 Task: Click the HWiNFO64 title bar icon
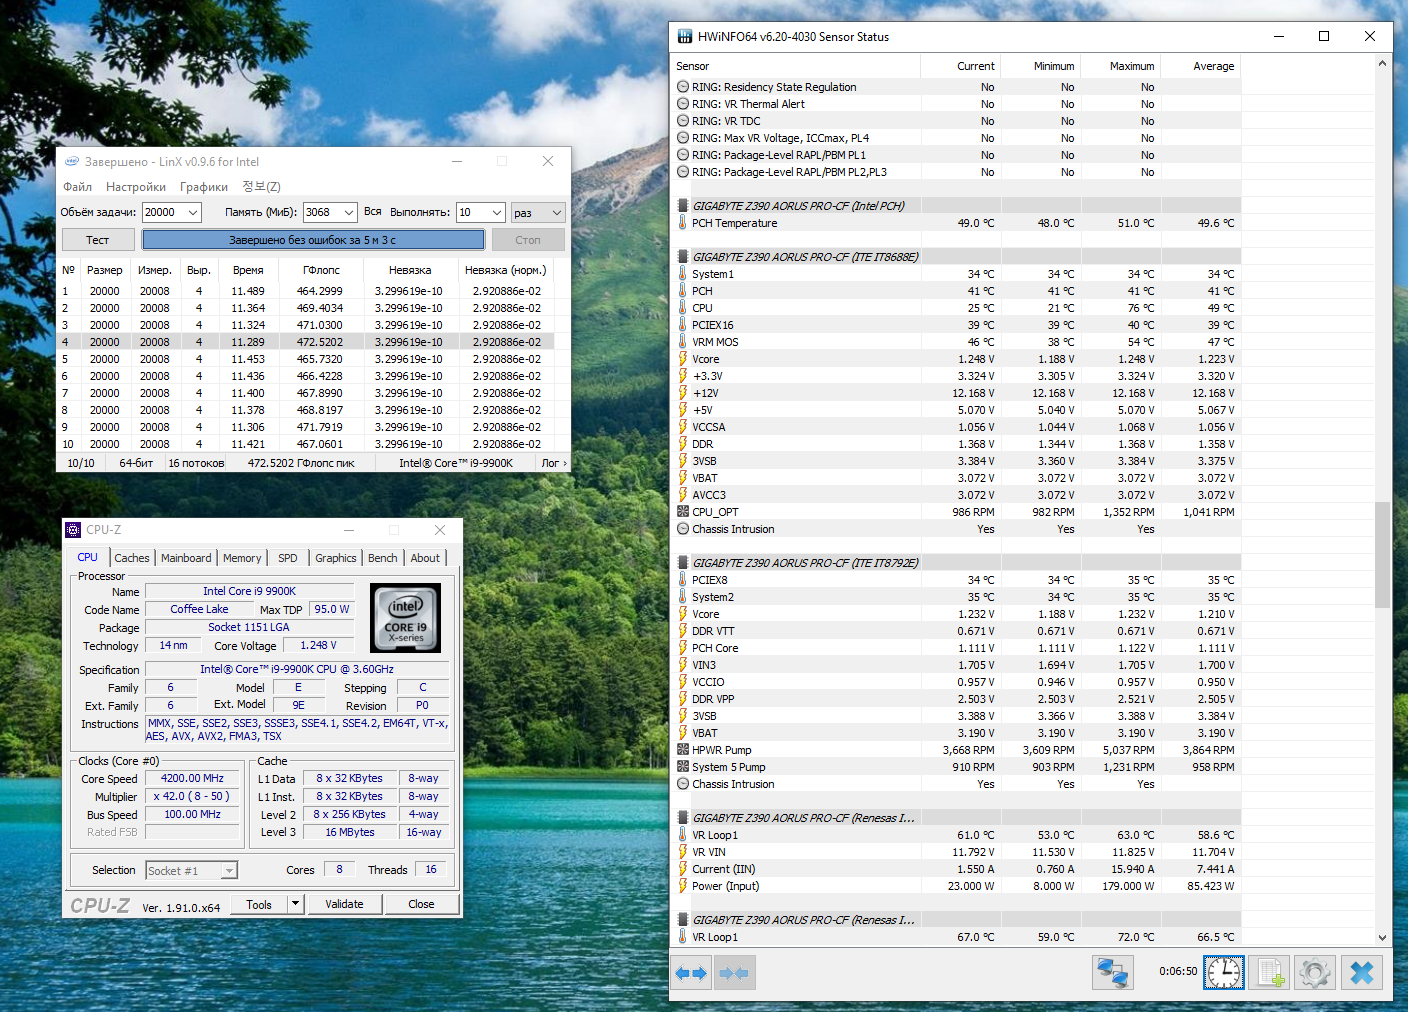coord(685,37)
